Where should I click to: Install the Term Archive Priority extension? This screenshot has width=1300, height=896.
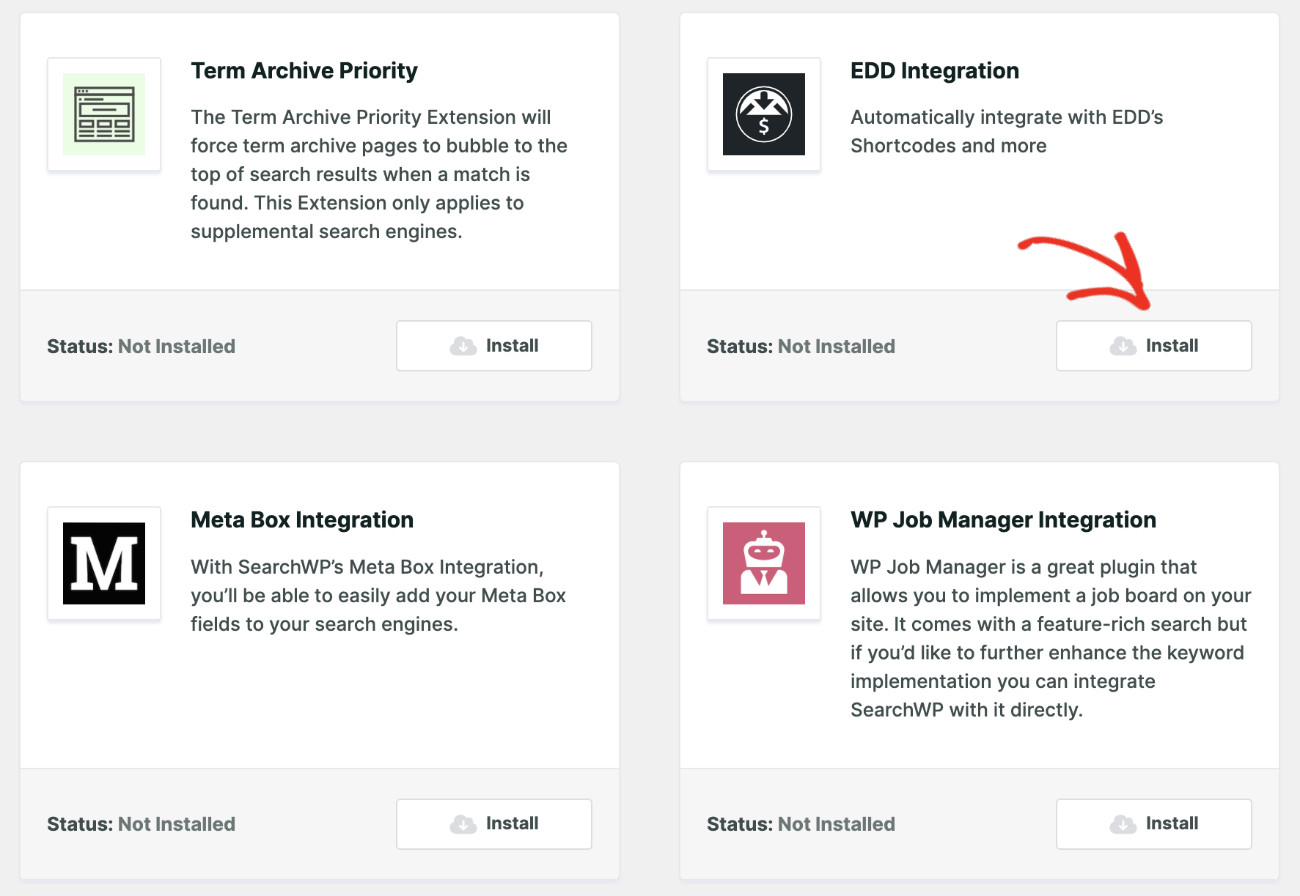pyautogui.click(x=493, y=345)
